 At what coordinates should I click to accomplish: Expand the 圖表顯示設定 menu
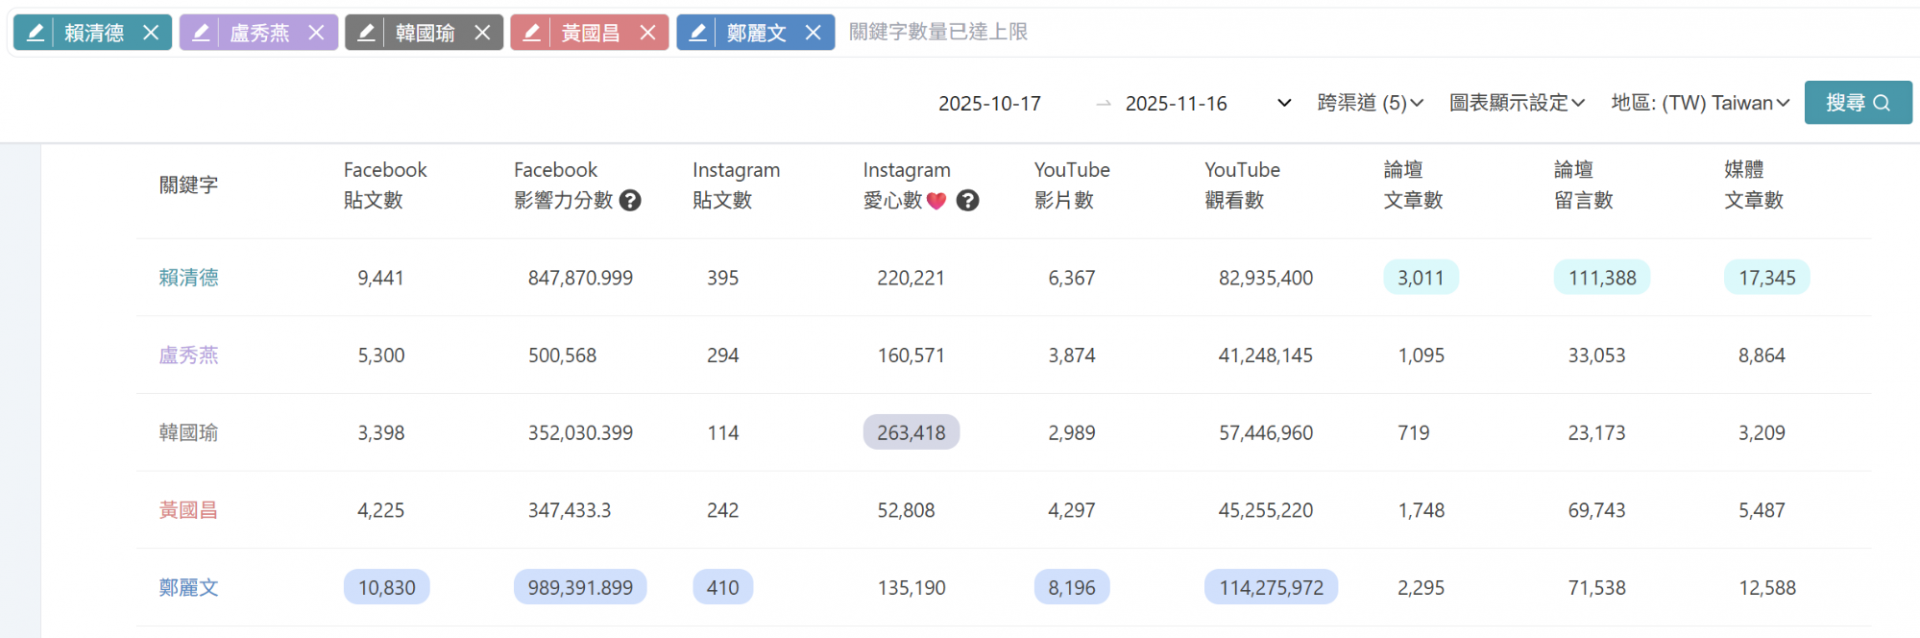coord(1516,103)
